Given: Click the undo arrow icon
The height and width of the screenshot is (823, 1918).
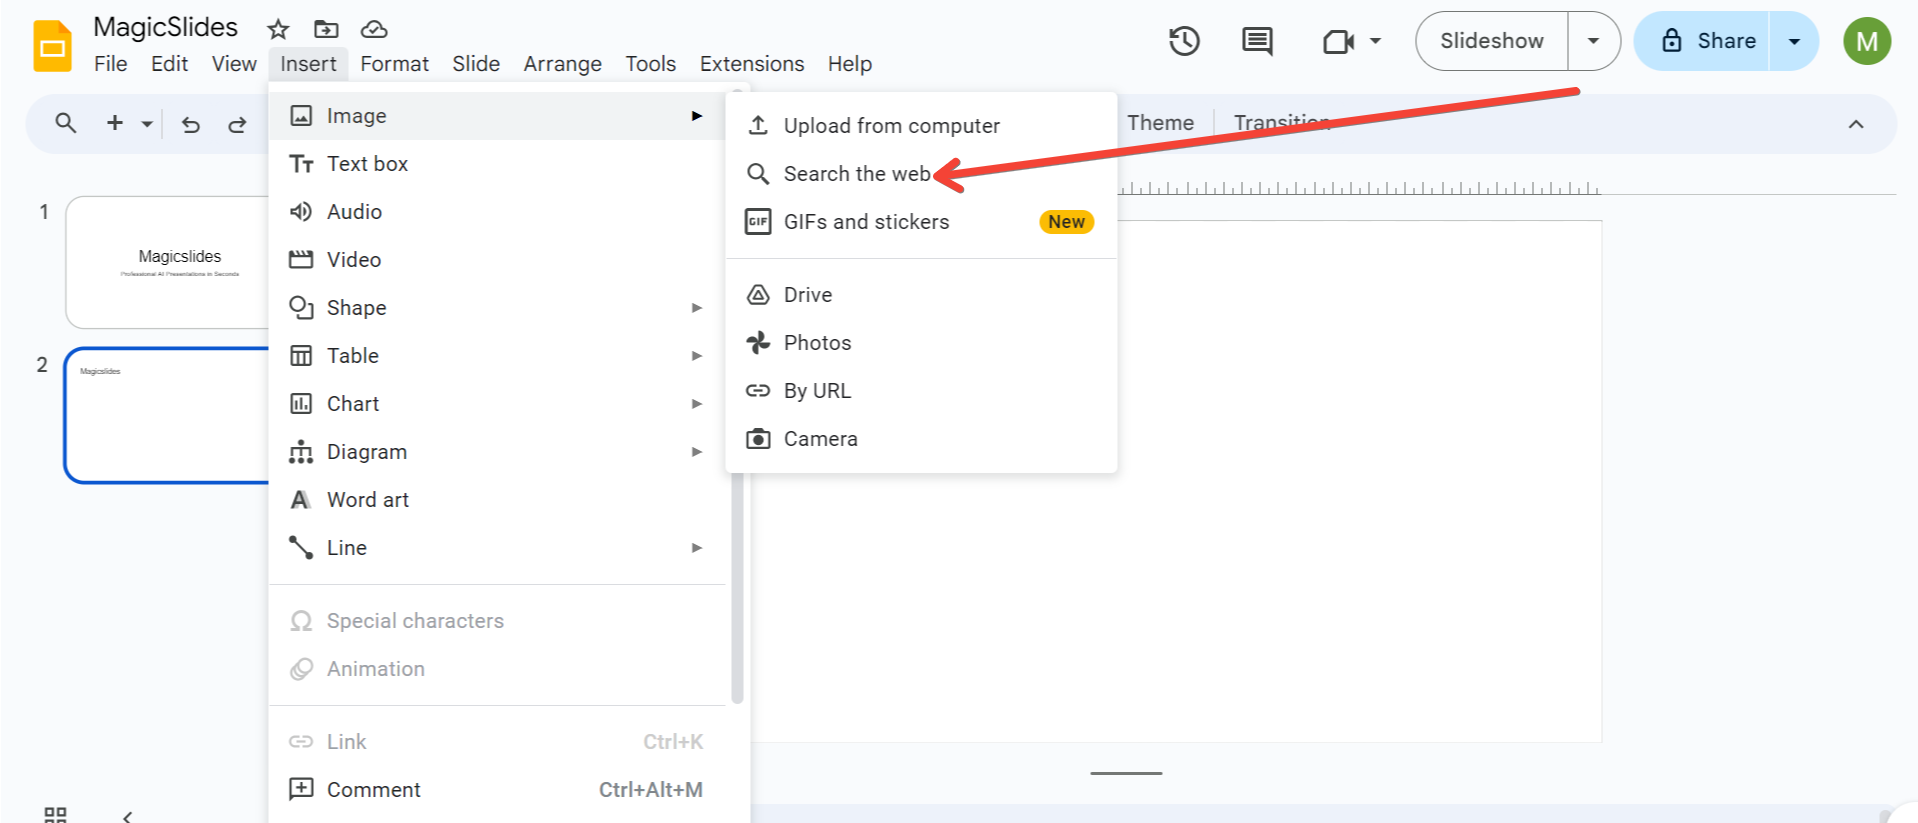Looking at the screenshot, I should click(191, 124).
